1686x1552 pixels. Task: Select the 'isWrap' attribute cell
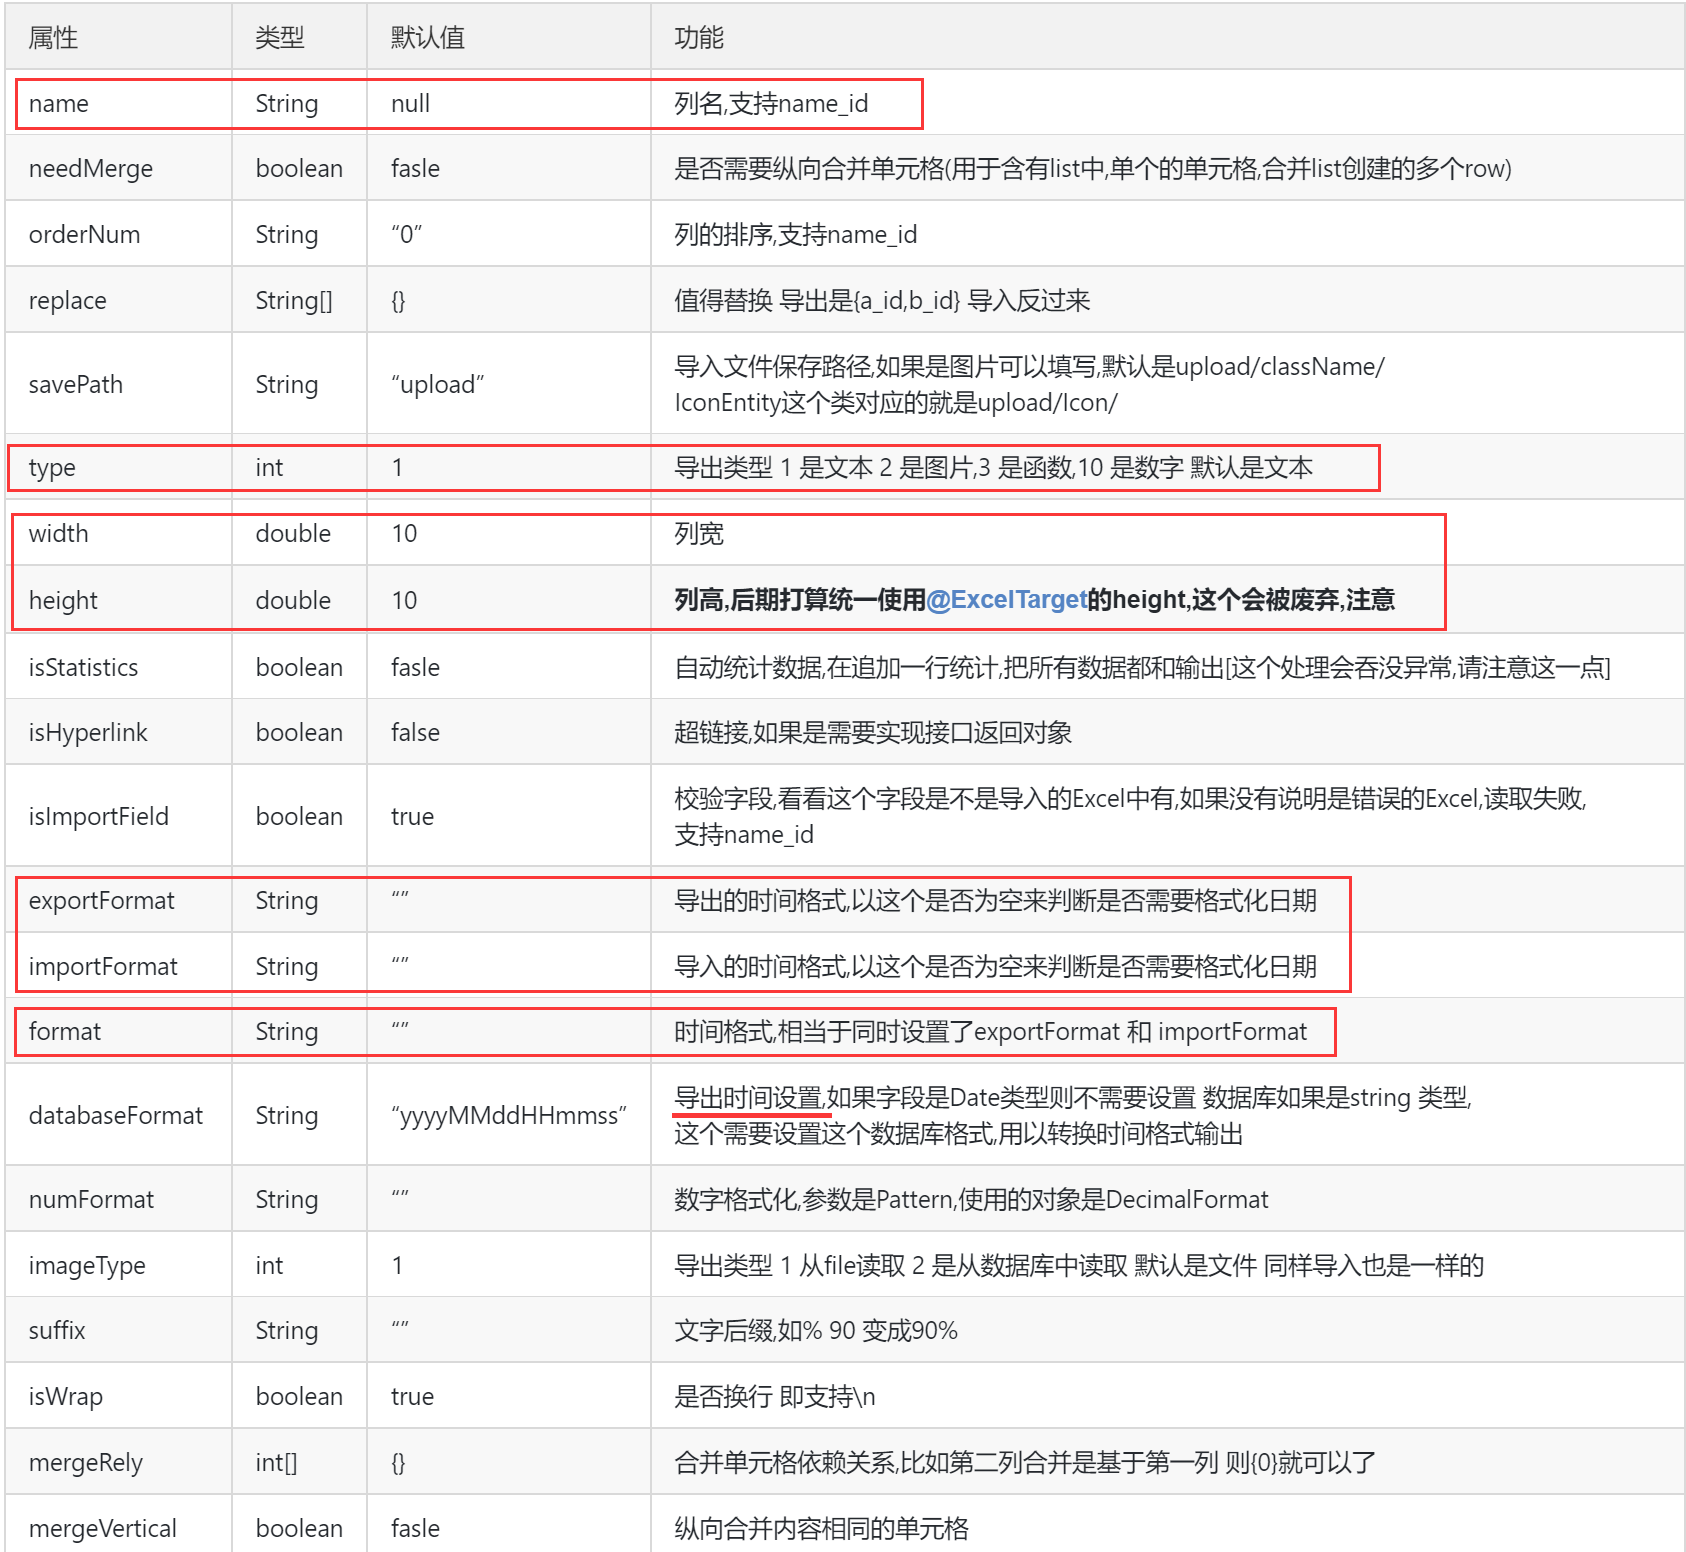(118, 1396)
